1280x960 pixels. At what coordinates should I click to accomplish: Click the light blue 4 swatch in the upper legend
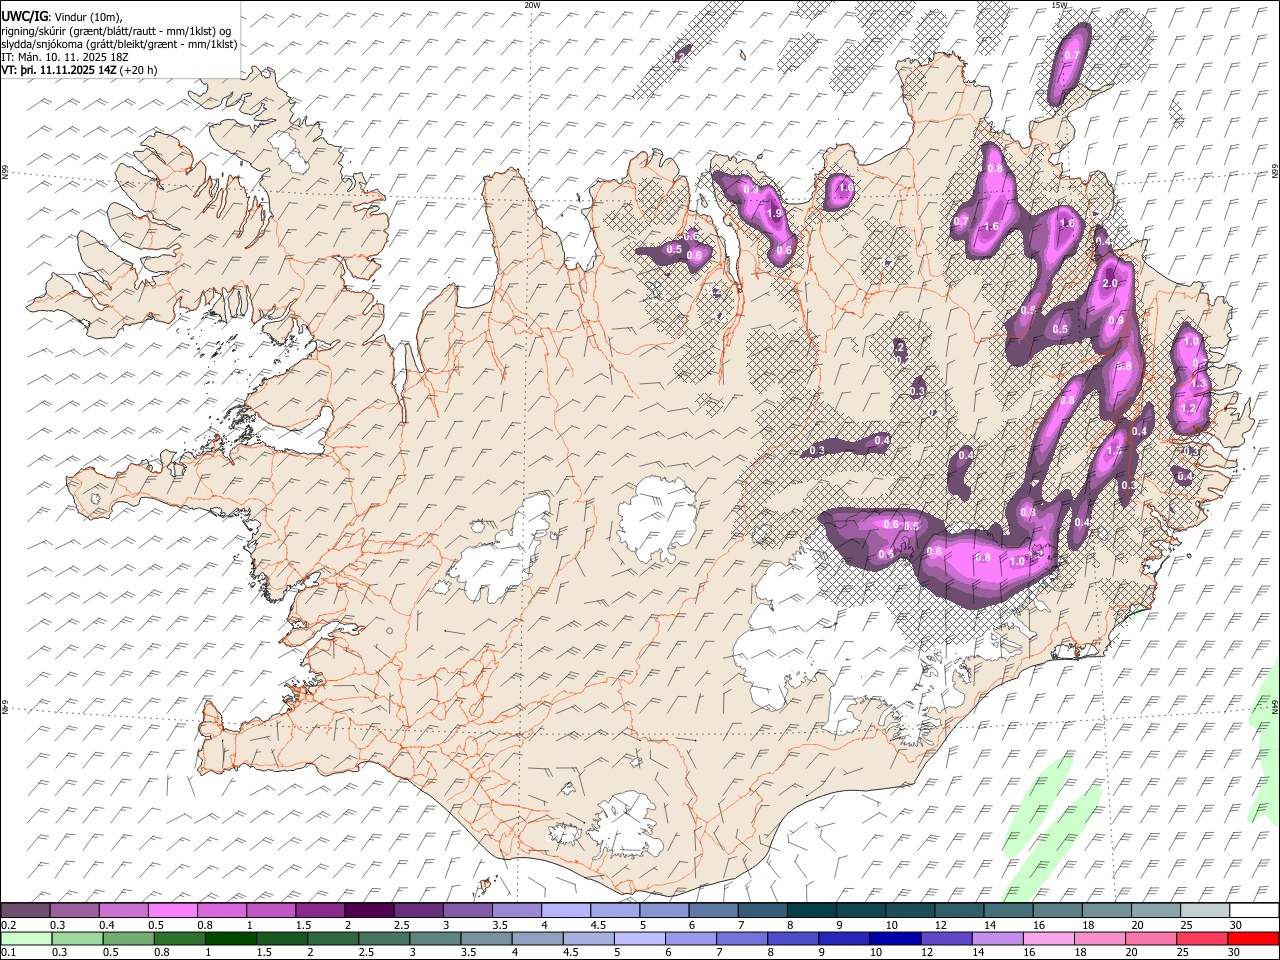[x=566, y=911]
